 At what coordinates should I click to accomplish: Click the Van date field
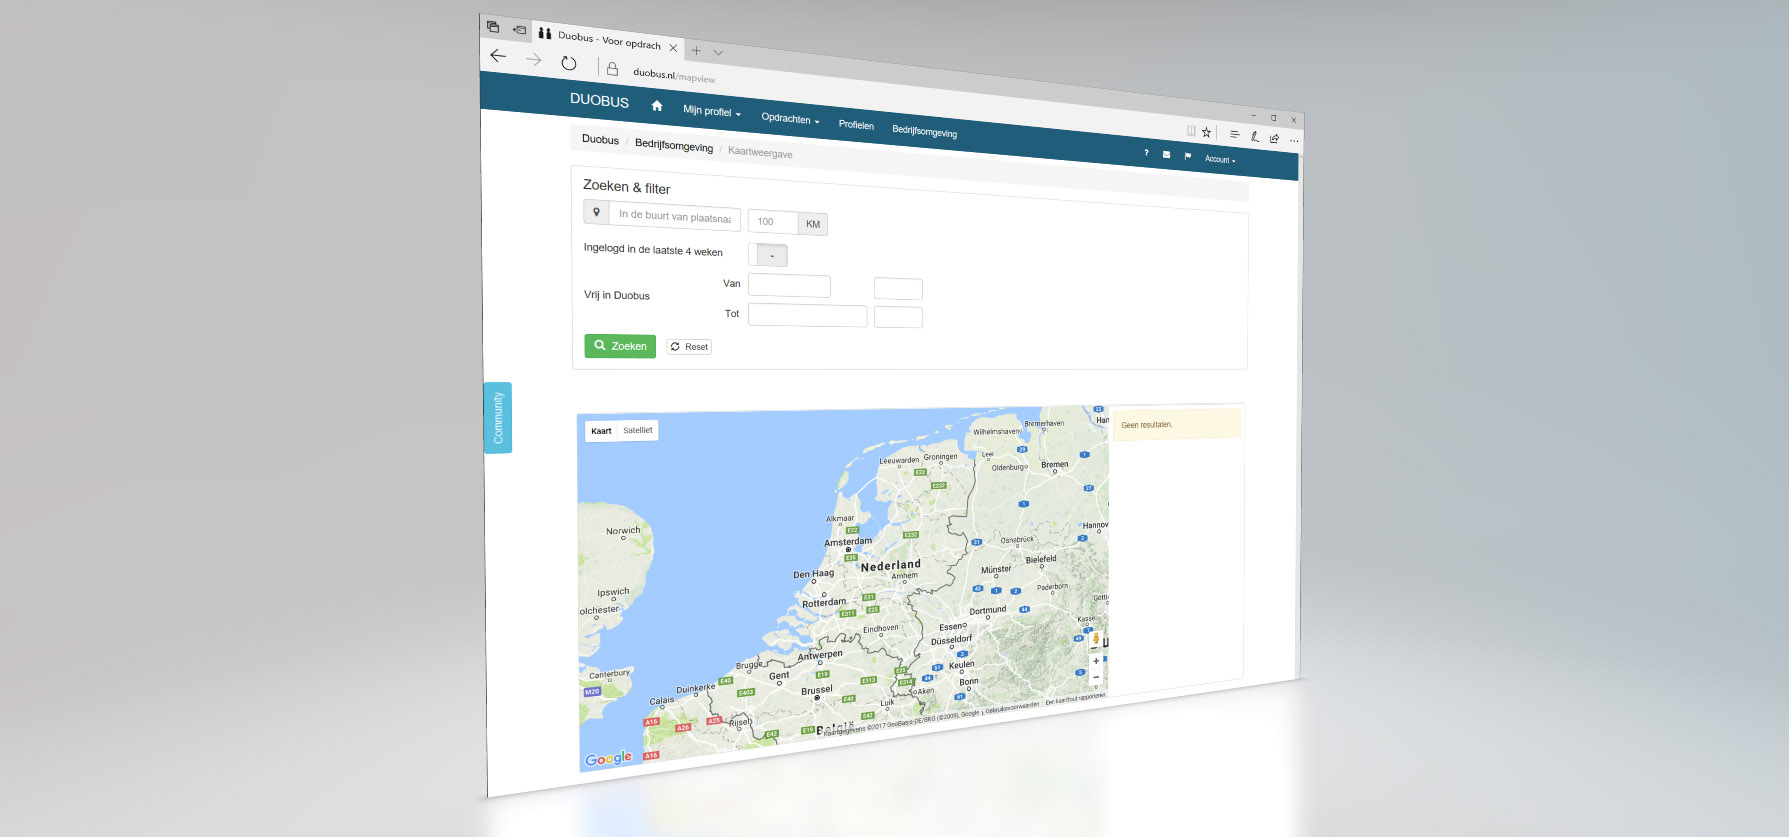[789, 286]
